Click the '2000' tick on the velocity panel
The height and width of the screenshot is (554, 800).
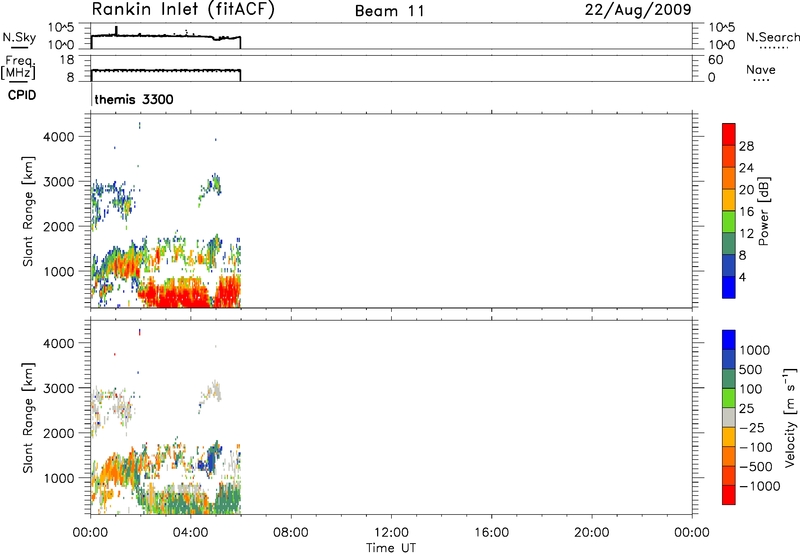click(59, 433)
